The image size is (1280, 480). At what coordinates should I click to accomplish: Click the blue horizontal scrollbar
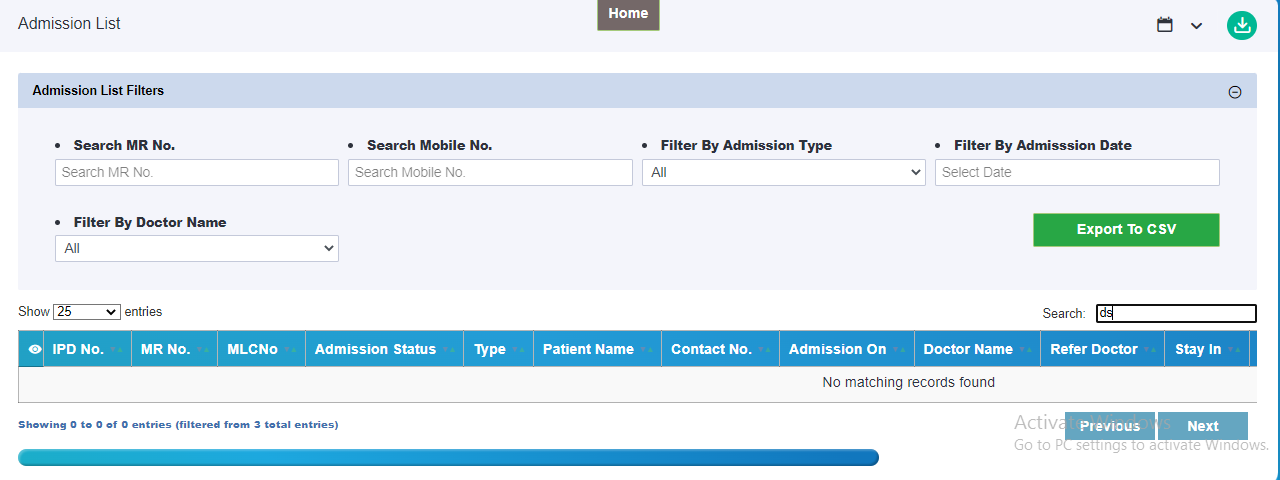pos(448,457)
